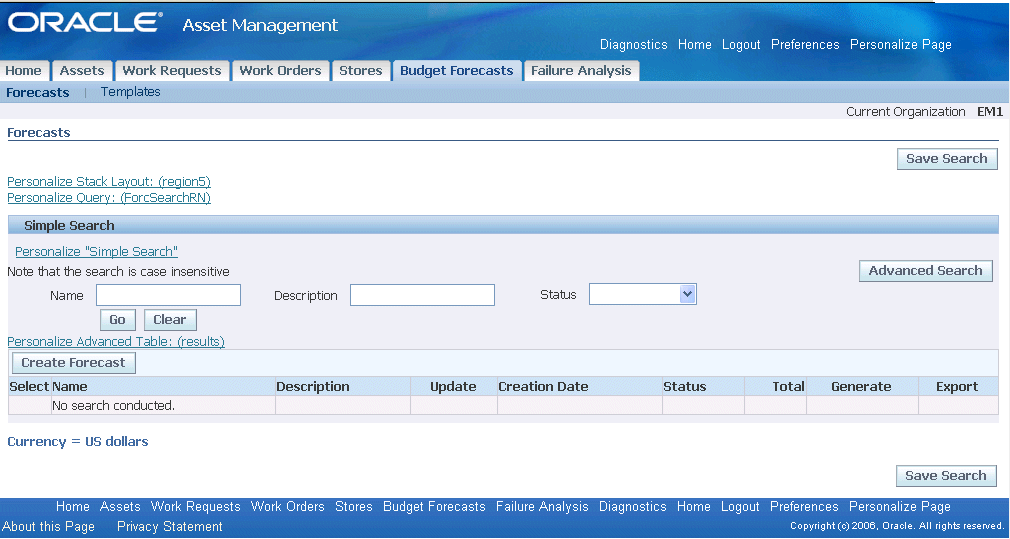Click Work Orders link in footer
This screenshot has height=539, width=1010.
click(288, 506)
